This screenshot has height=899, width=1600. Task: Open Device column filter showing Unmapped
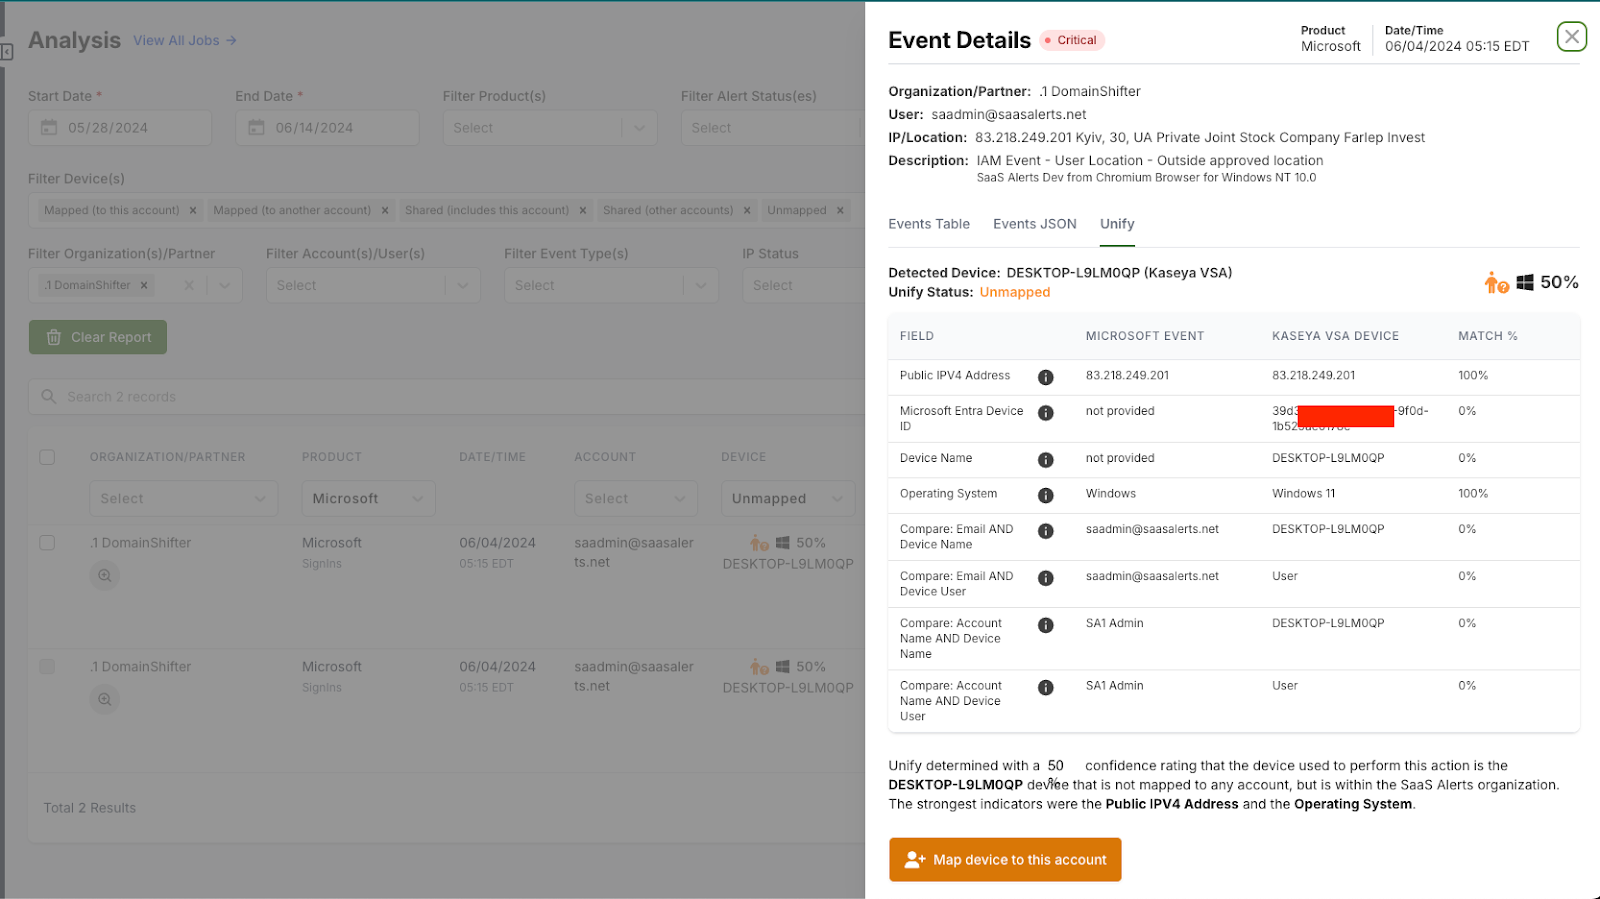788,498
